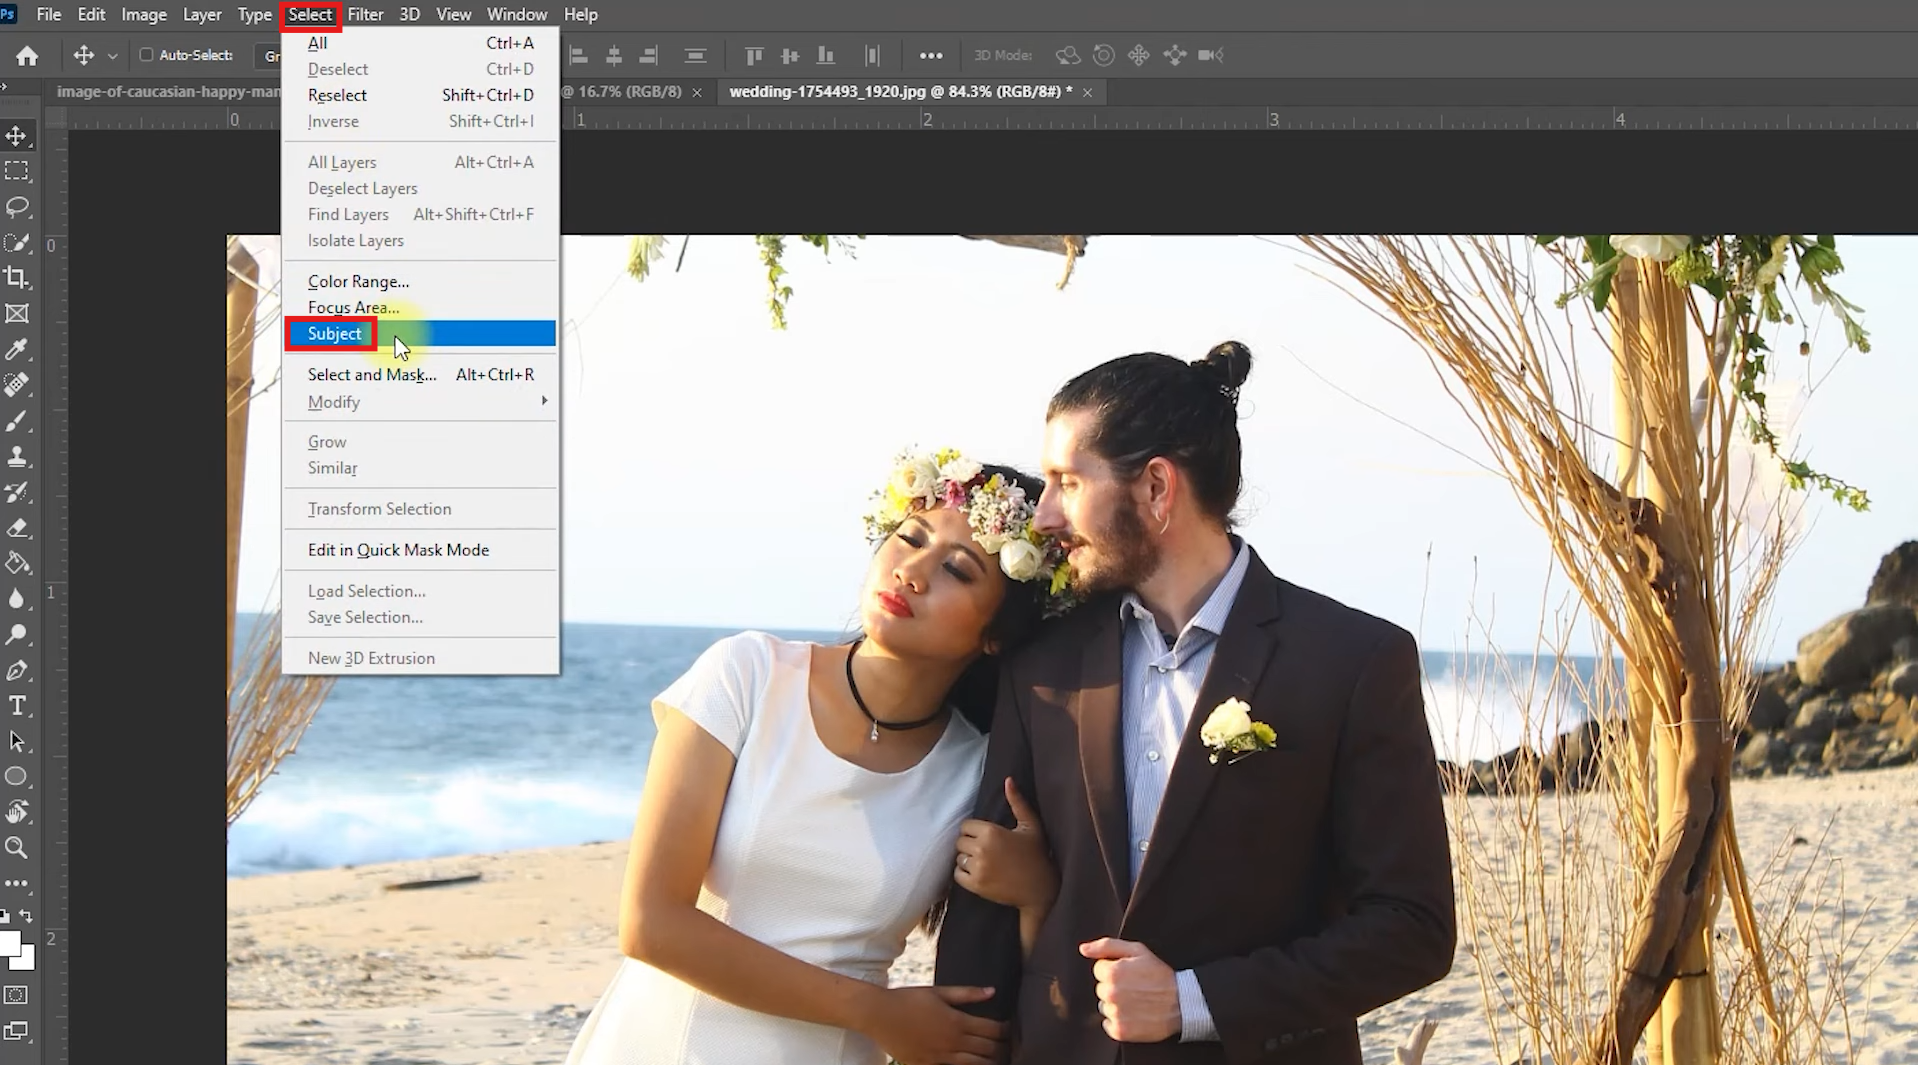Screen dimensions: 1918x1065
Task: Click the foreground color swatch
Action: point(9,943)
